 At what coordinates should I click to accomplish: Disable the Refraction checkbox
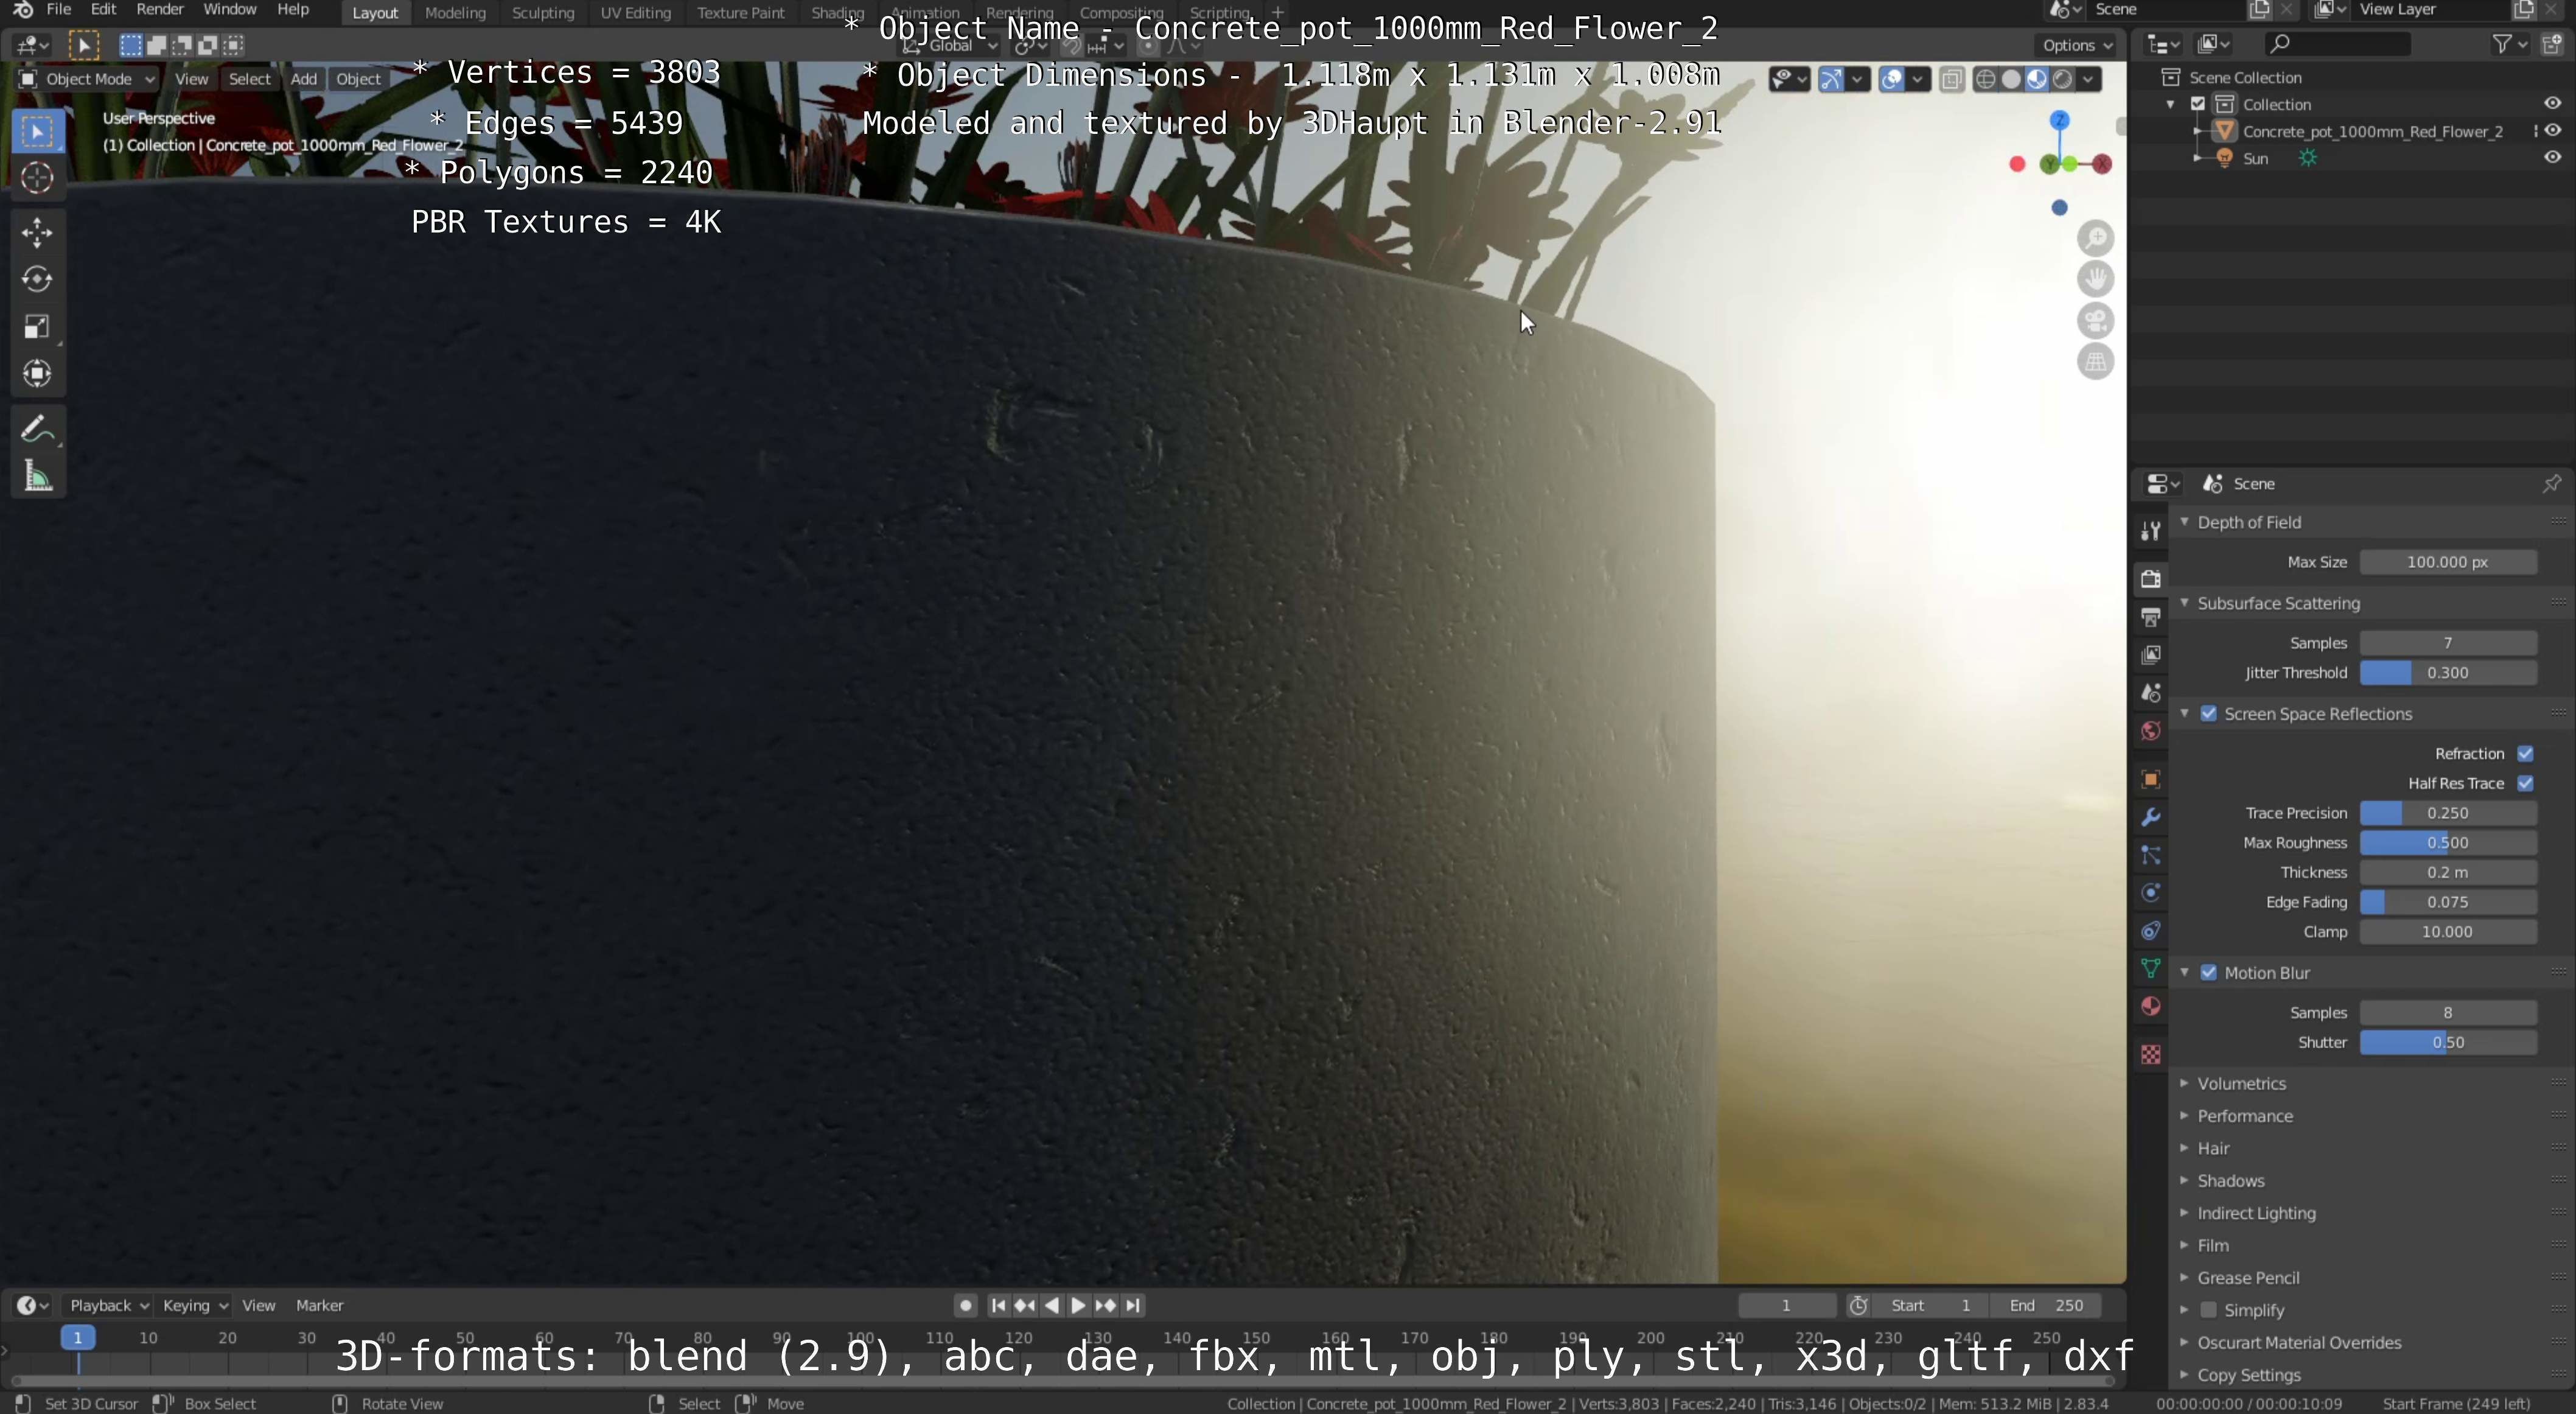coord(2525,753)
